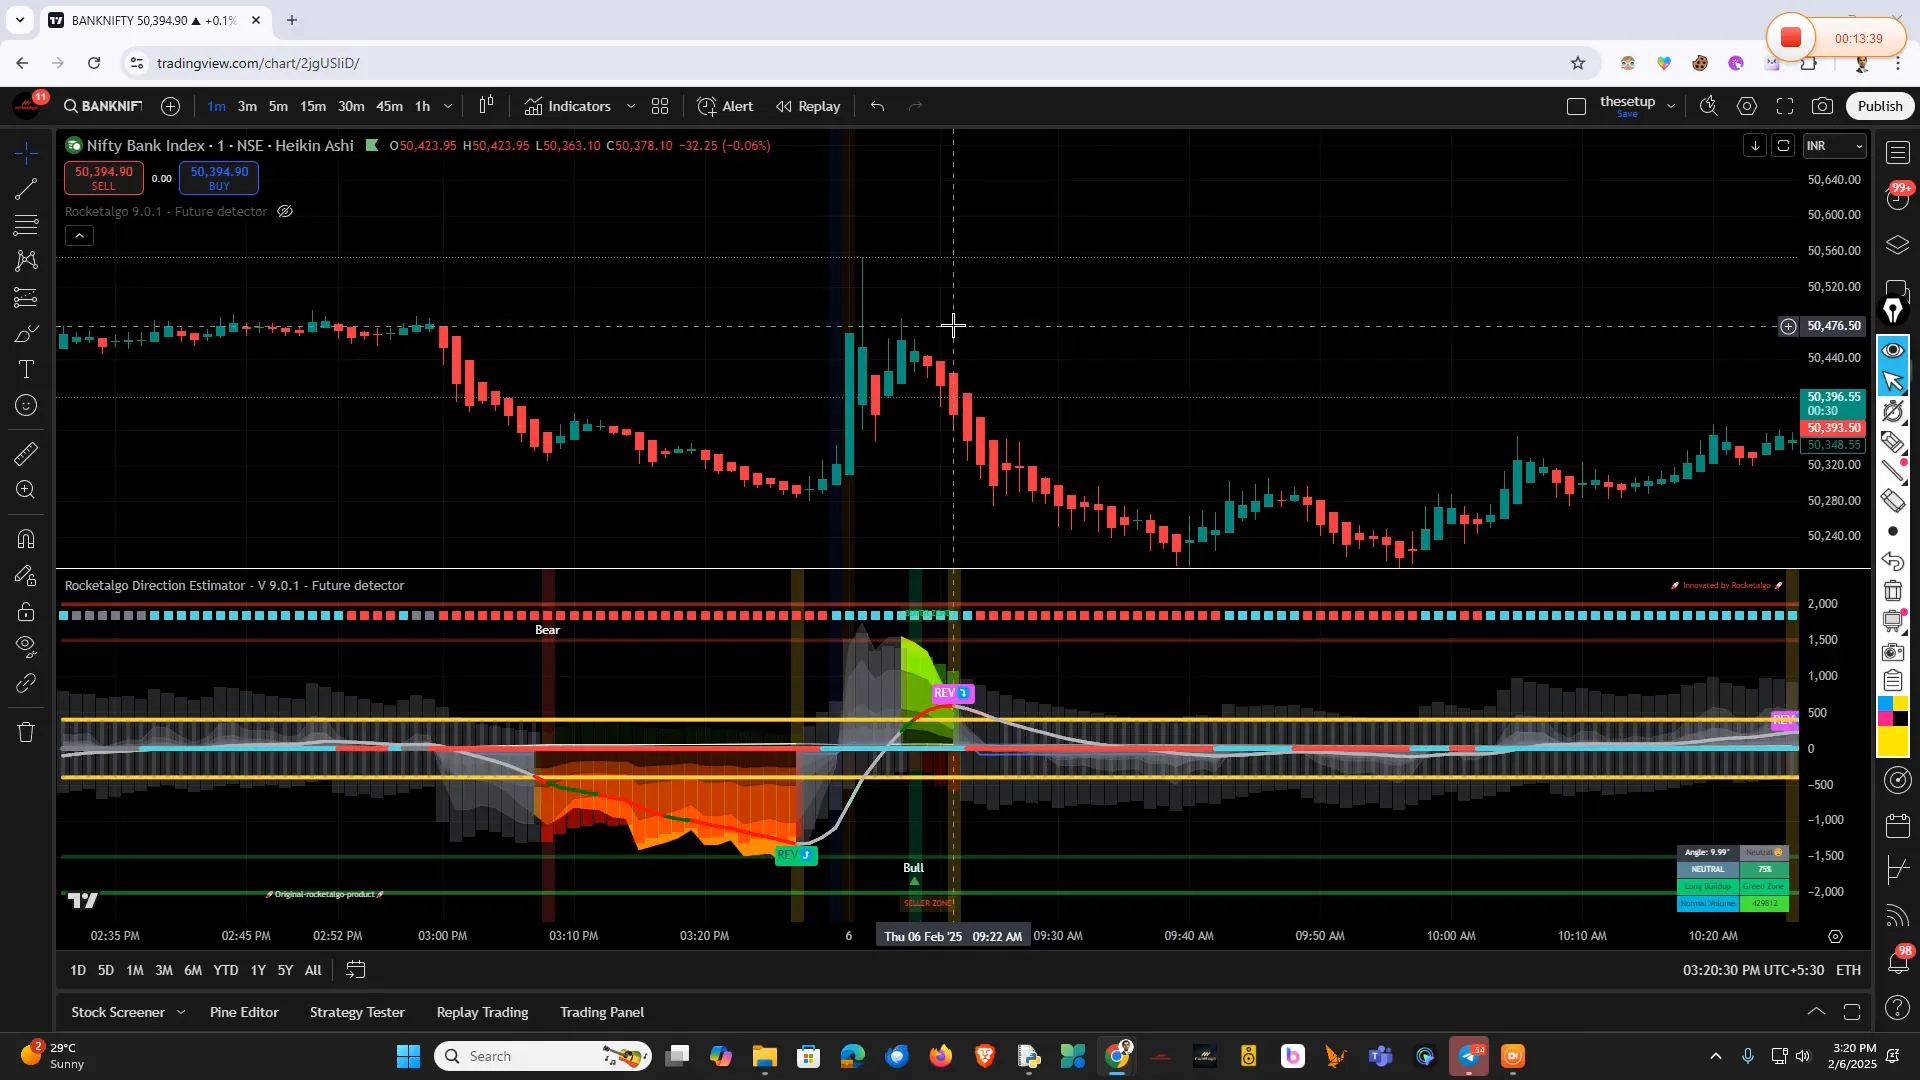This screenshot has width=1920, height=1080.
Task: Select the text annotation tool
Action: point(25,369)
